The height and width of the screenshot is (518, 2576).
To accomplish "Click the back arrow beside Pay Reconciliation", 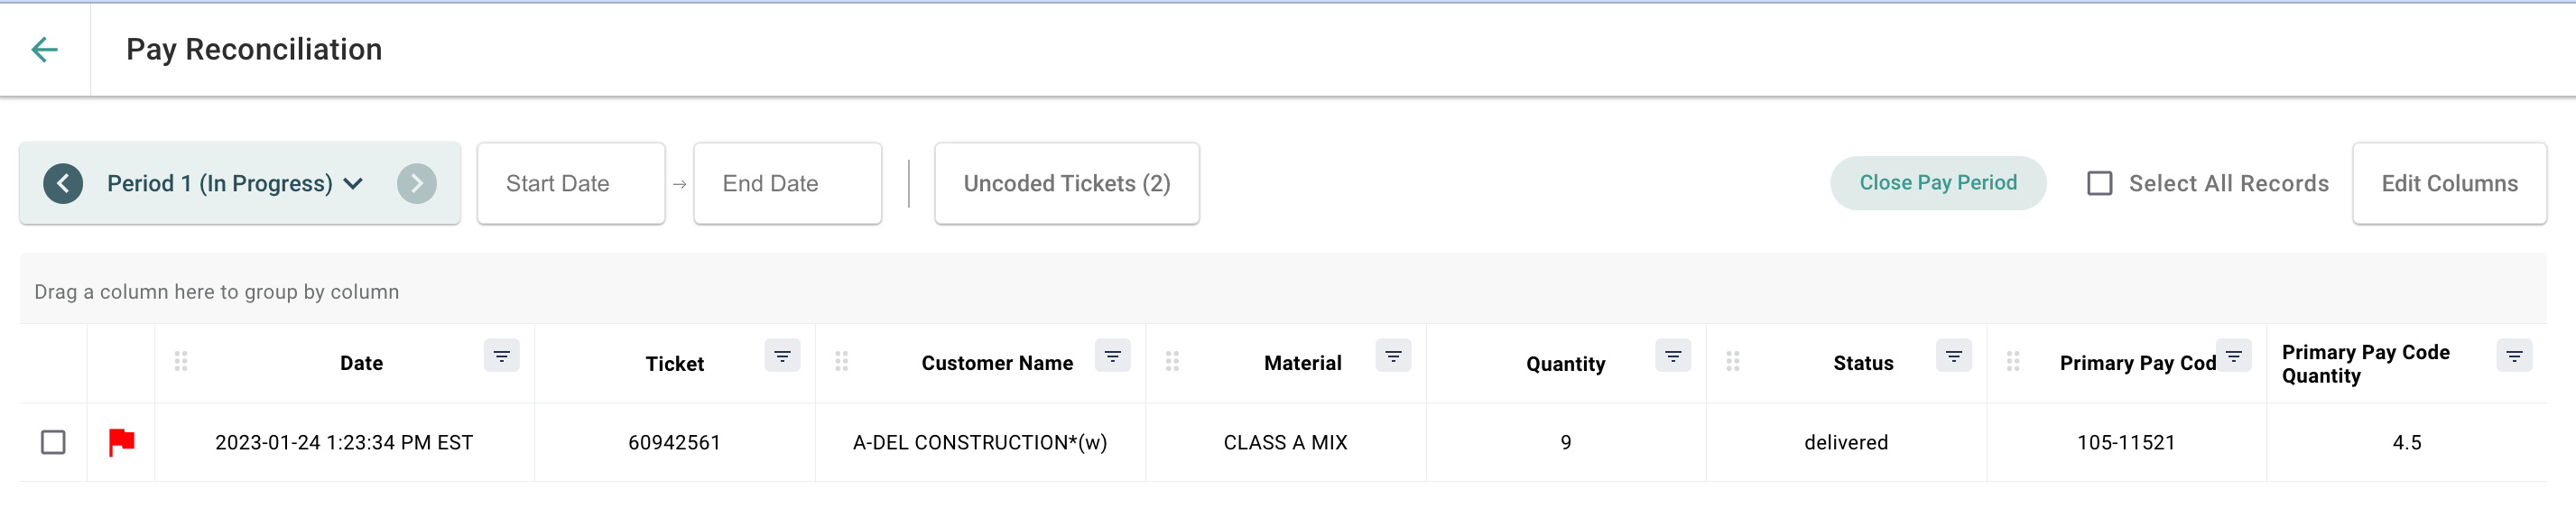I will (x=44, y=49).
